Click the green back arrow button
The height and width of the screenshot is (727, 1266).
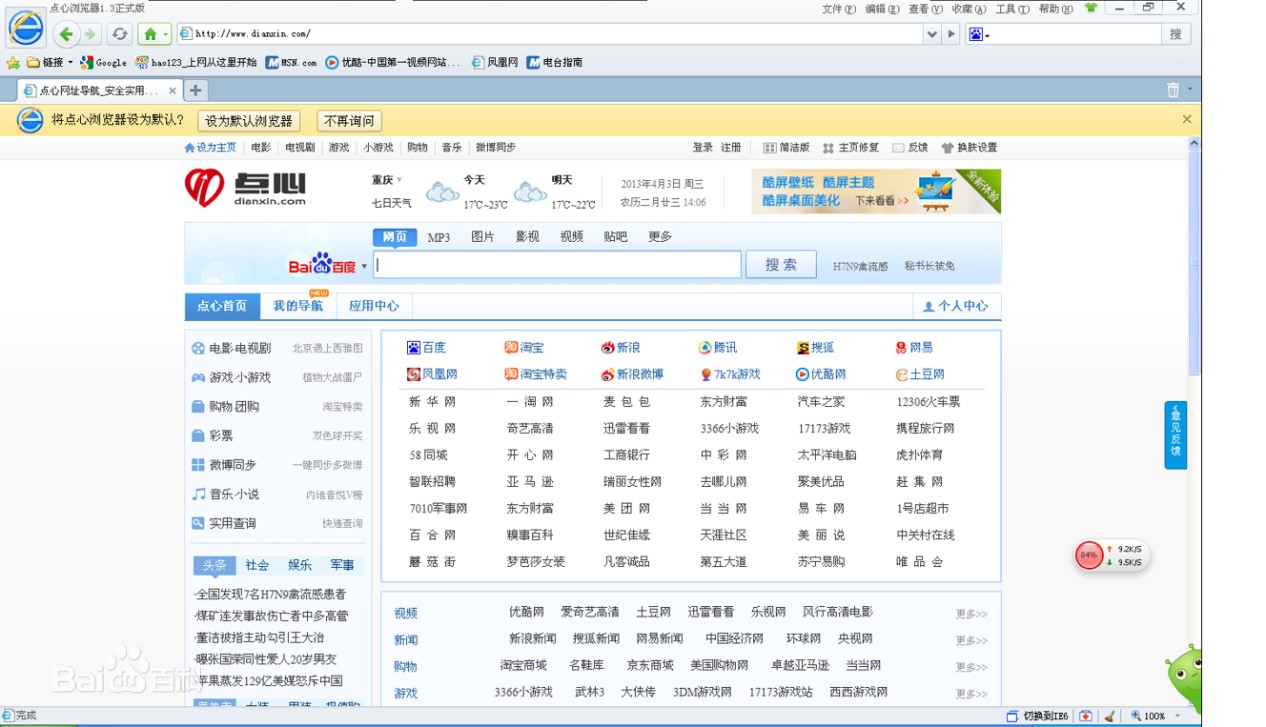click(x=66, y=34)
